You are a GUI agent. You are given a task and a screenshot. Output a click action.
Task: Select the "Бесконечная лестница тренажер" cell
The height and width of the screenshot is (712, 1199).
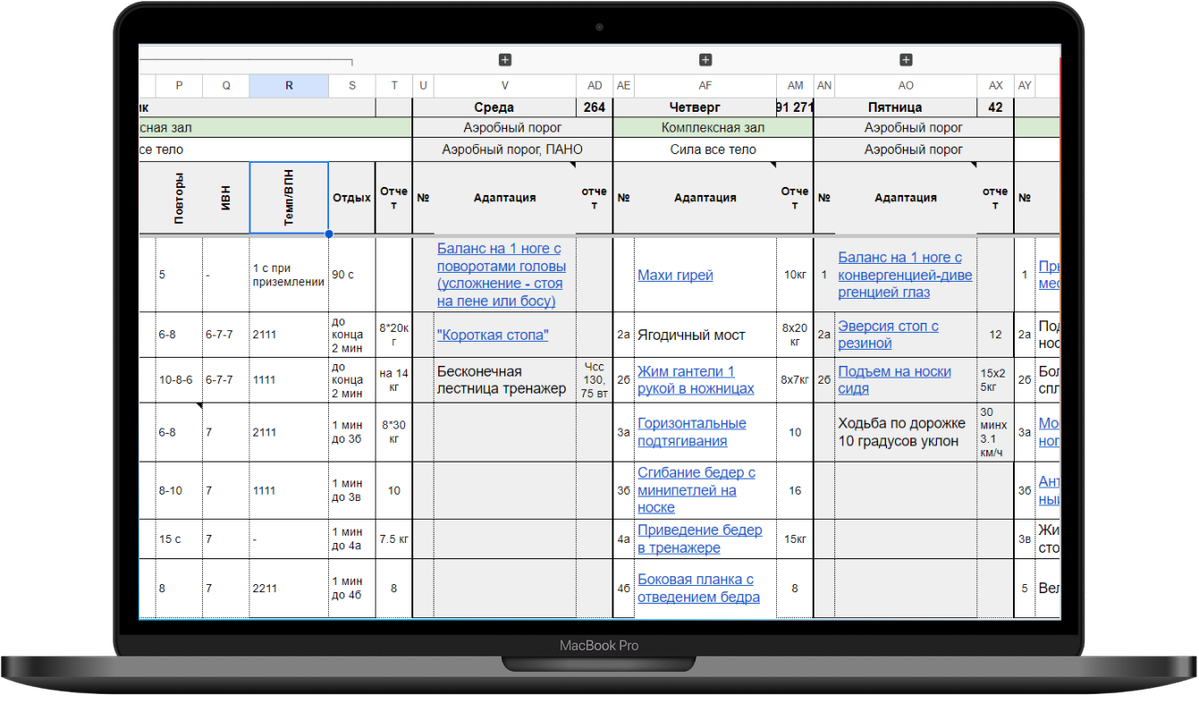pyautogui.click(x=501, y=380)
